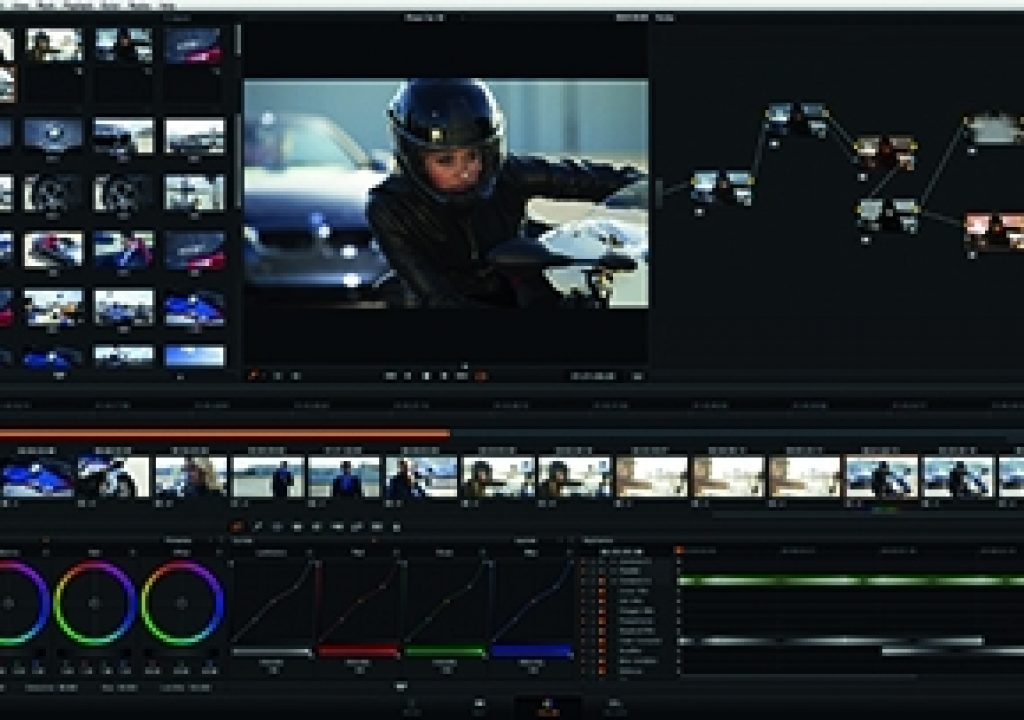The image size is (1024, 720).
Task: Toggle the orange loop button in viewer transport
Action: pos(482,376)
